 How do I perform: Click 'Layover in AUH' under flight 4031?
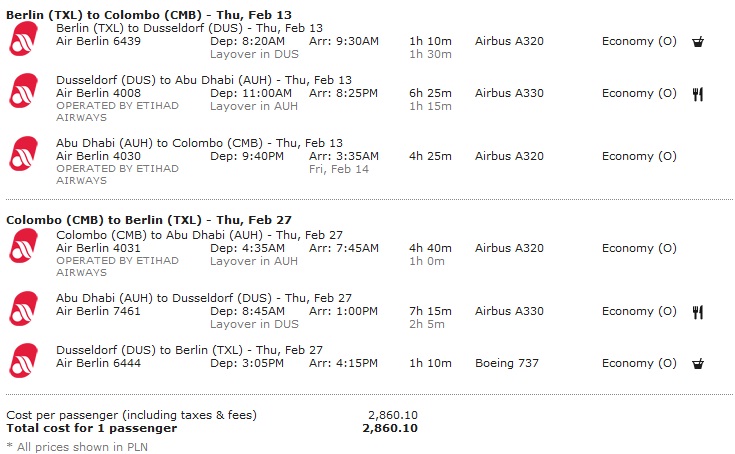(254, 261)
